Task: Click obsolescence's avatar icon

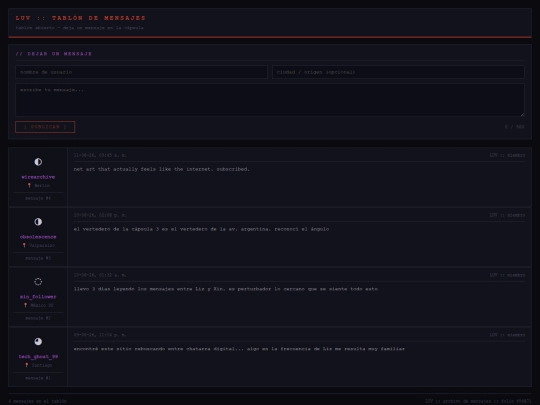Action: click(38, 222)
